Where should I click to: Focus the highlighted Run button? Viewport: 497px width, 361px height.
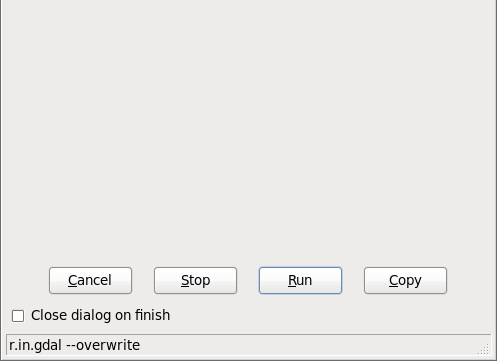click(x=300, y=280)
